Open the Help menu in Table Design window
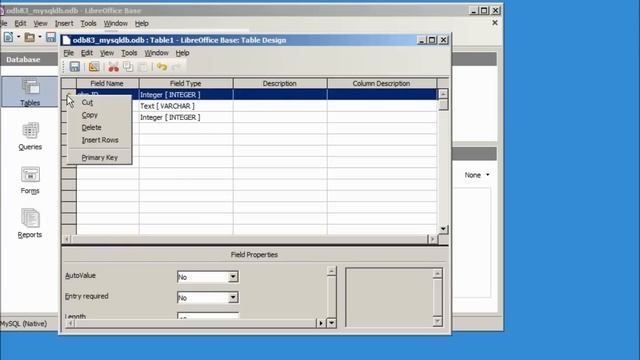 [182, 53]
